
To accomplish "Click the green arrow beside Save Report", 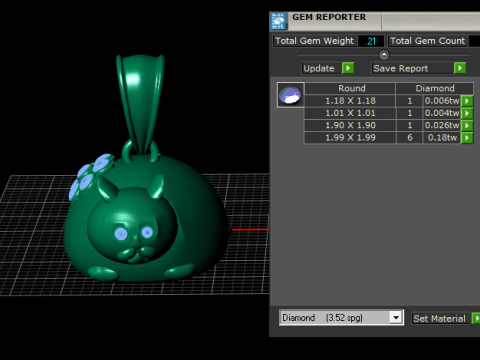I will tap(460, 68).
